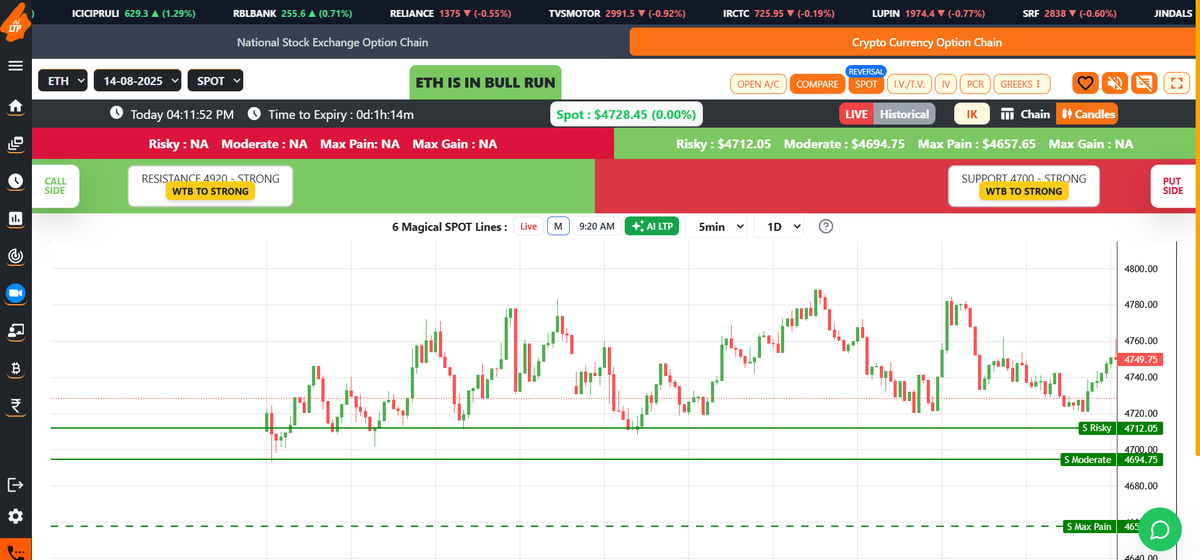1200x560 pixels.
Task: Enter fullscreen with the expand icon
Action: [x=1176, y=83]
